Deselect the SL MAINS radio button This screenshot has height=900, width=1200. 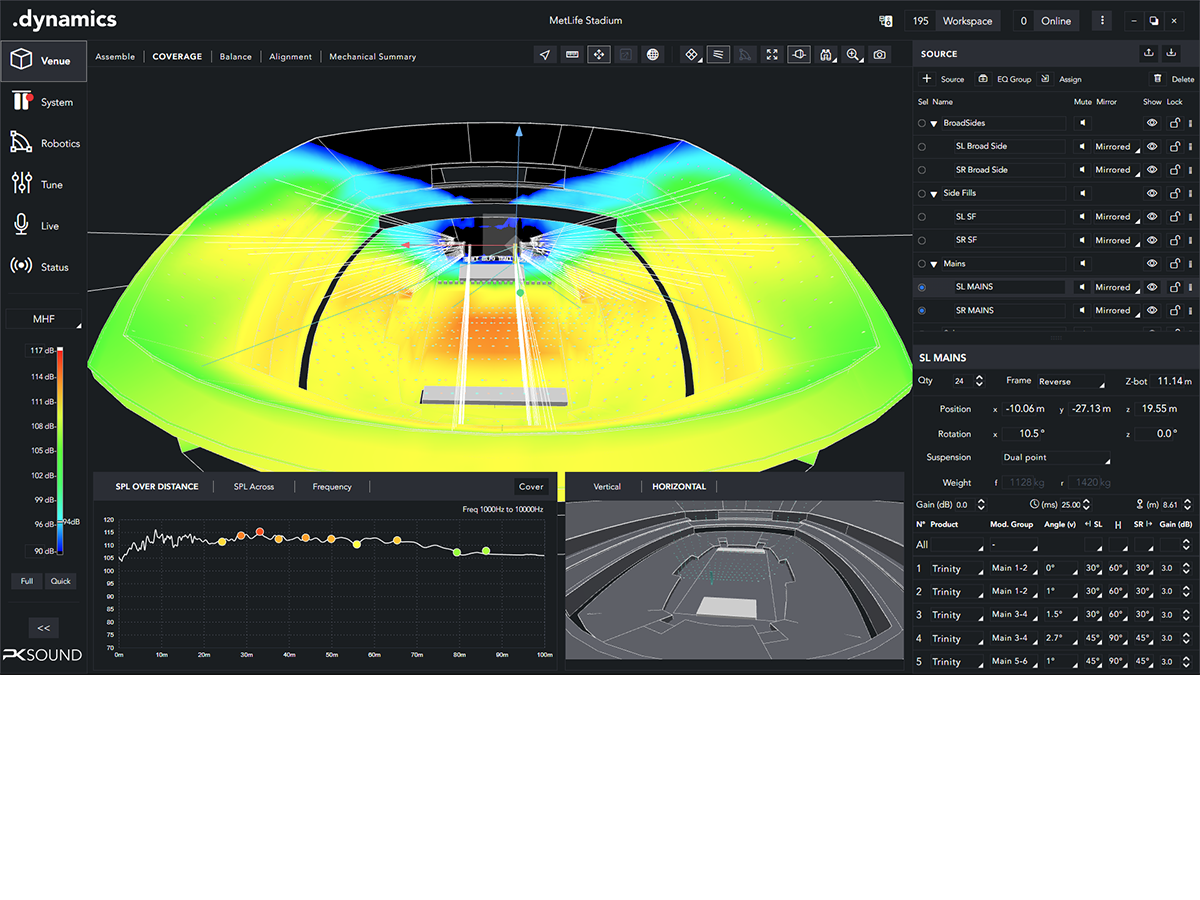[x=922, y=287]
